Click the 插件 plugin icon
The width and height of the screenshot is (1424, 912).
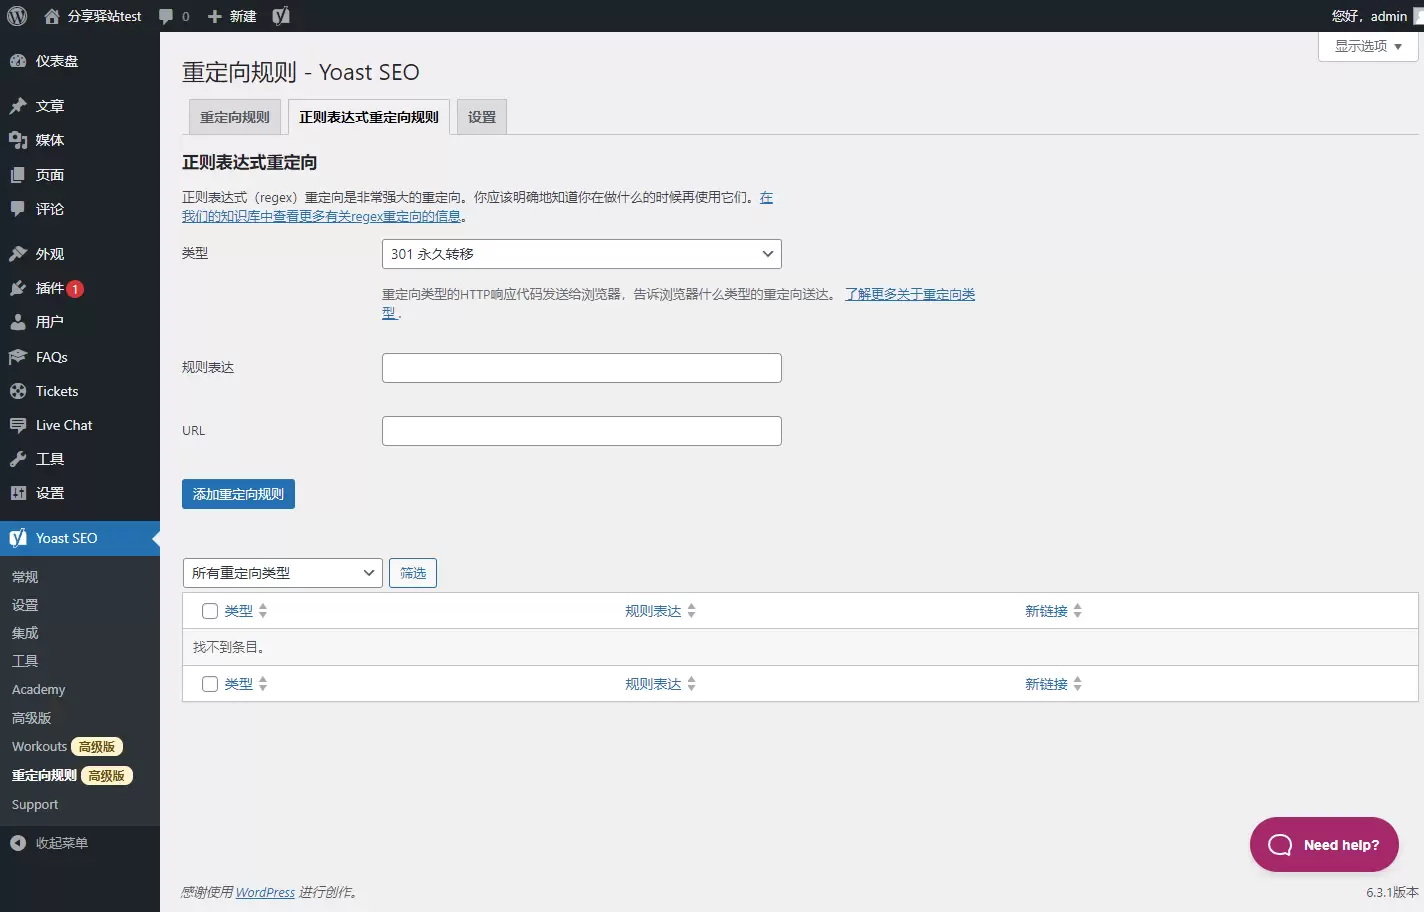(x=18, y=288)
